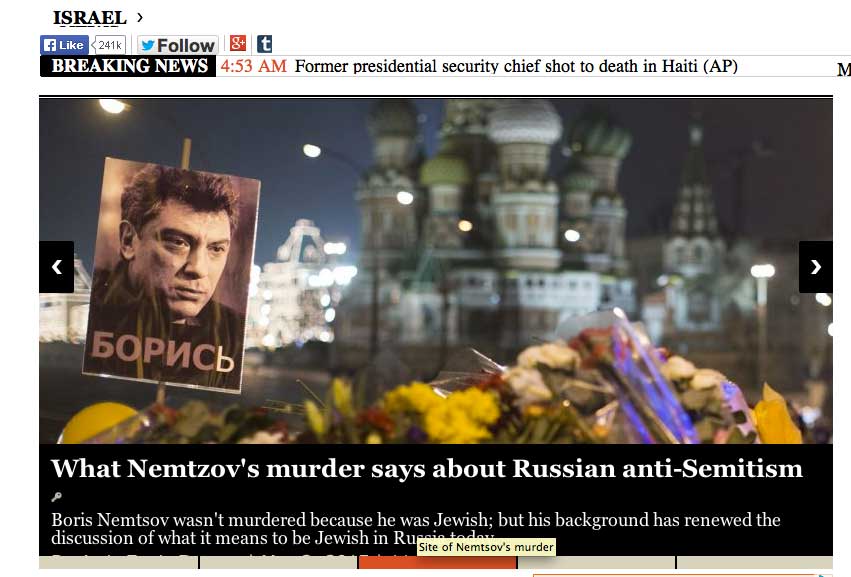The height and width of the screenshot is (577, 851).
Task: Click the Nemtsov memorial photo
Action: click(x=436, y=271)
